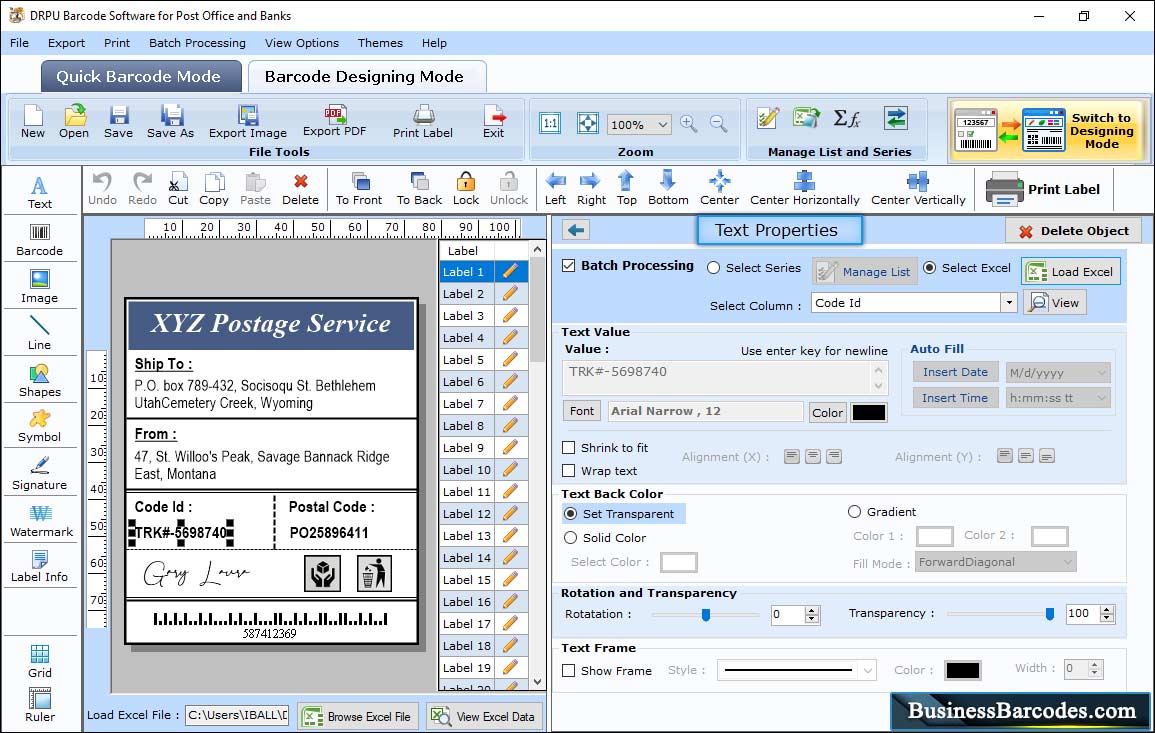This screenshot has width=1155, height=733.
Task: Select the Text tool in sidebar
Action: click(x=40, y=193)
